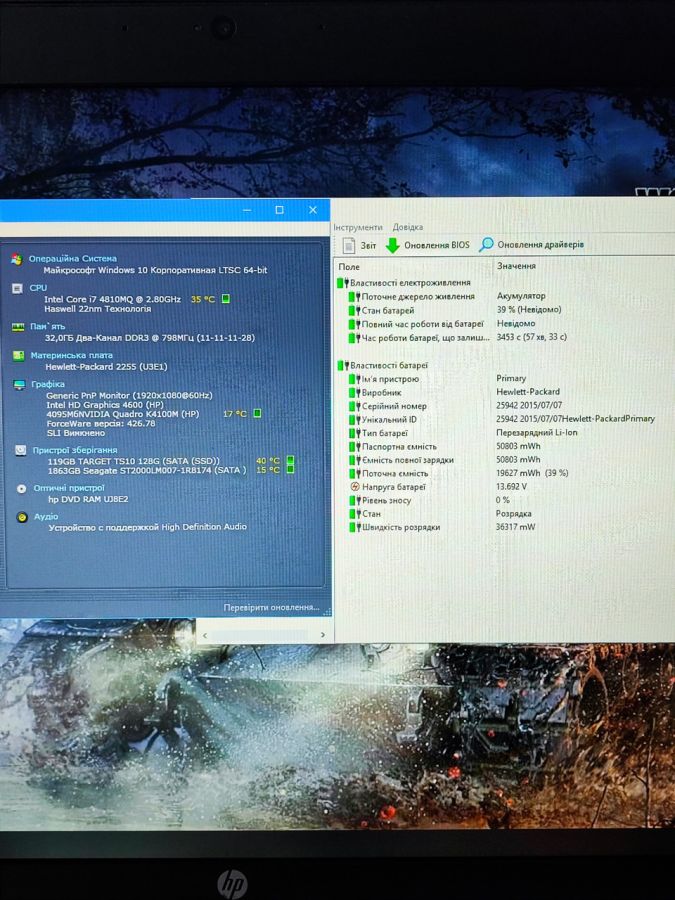Click the speaker icon beside Аудіо

click(22, 517)
